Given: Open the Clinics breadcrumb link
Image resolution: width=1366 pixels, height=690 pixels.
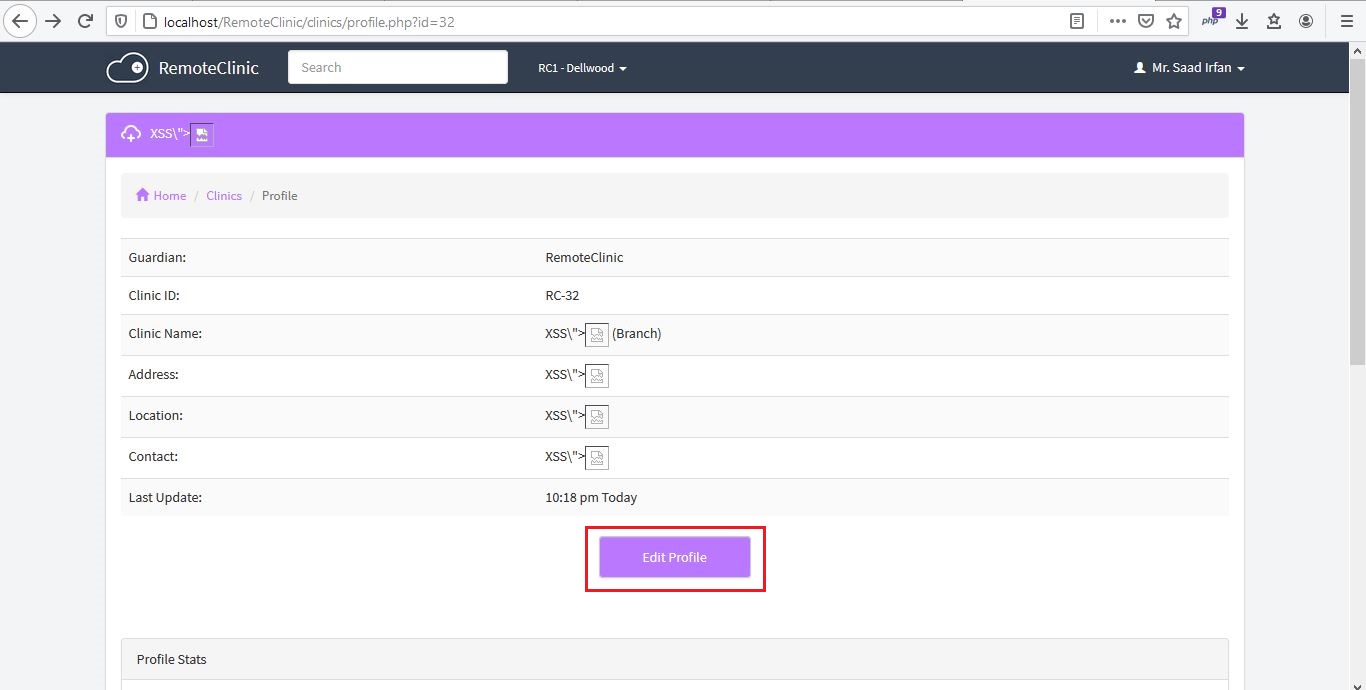Looking at the screenshot, I should (x=224, y=196).
